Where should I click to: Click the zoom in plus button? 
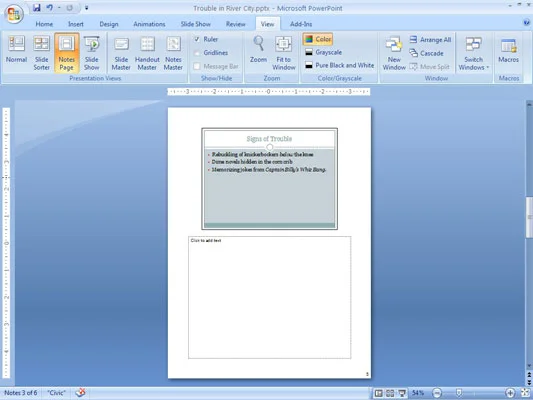[510, 393]
